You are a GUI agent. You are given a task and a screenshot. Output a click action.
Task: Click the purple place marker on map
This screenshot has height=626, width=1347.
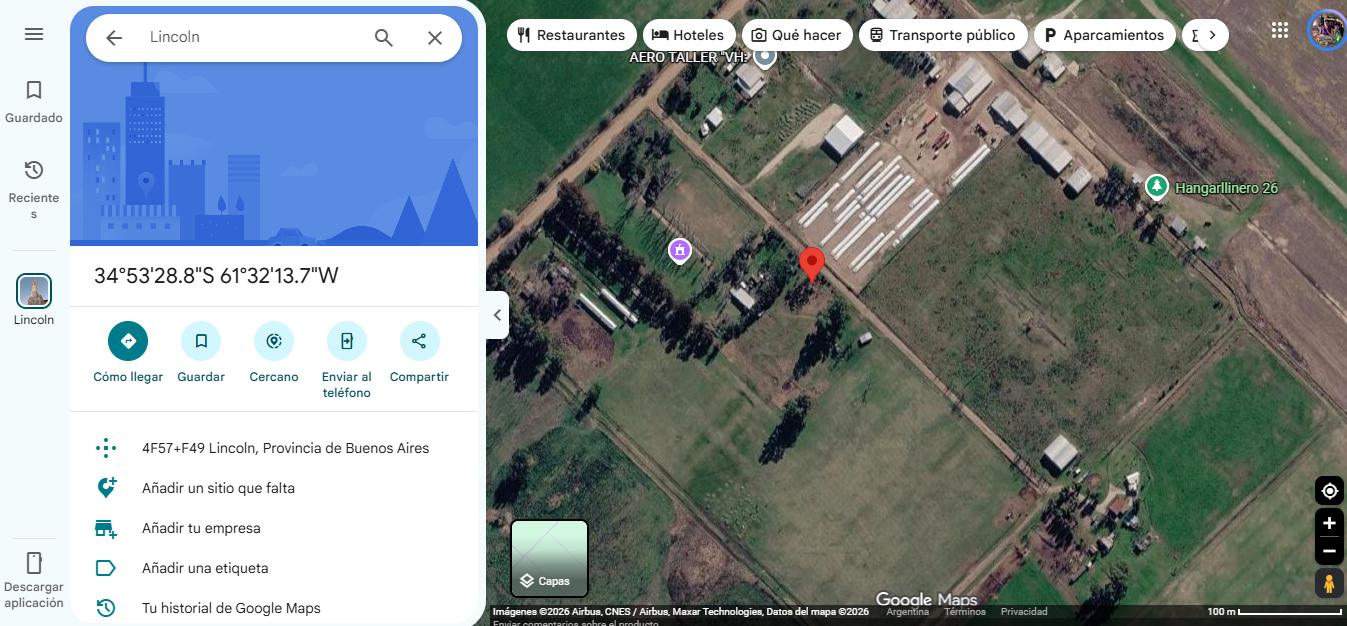pos(680,250)
